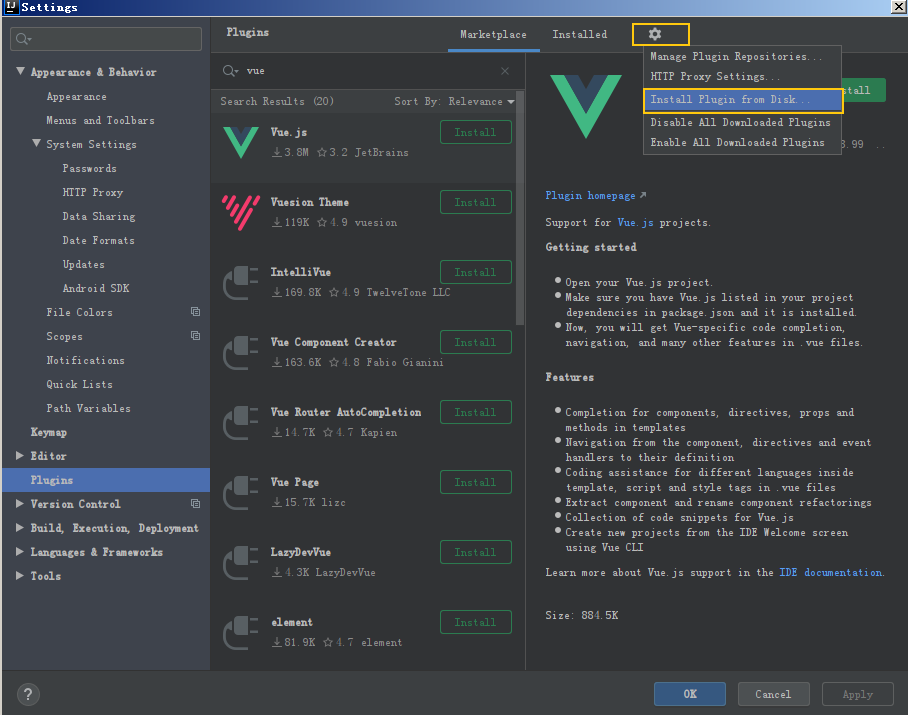Expand the Tools section
Screen dimensions: 908x715
tap(20, 575)
